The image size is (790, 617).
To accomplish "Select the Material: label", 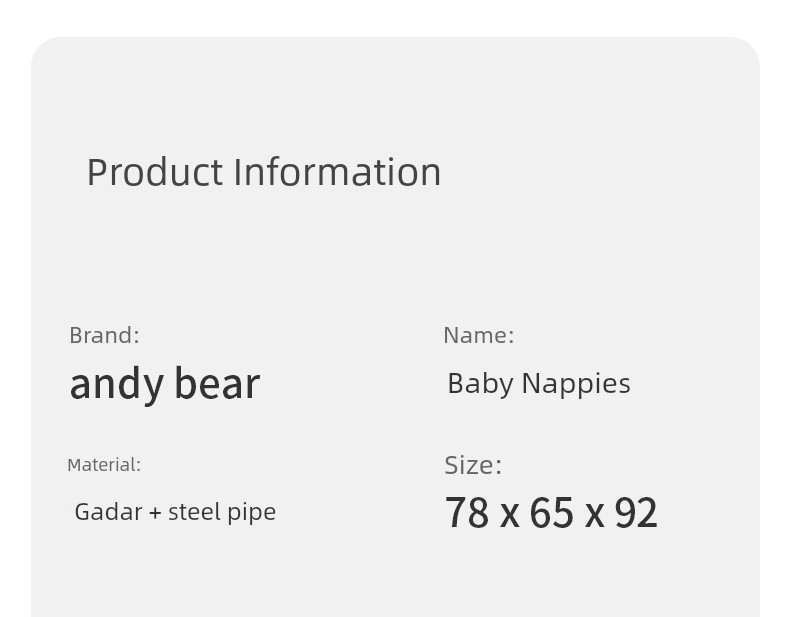I will pyautogui.click(x=104, y=465).
